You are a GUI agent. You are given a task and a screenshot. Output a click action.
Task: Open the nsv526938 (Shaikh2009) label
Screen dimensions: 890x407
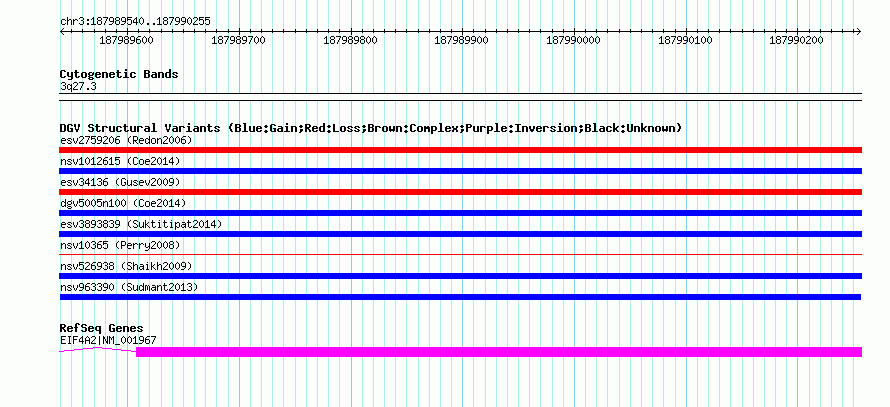pos(126,266)
